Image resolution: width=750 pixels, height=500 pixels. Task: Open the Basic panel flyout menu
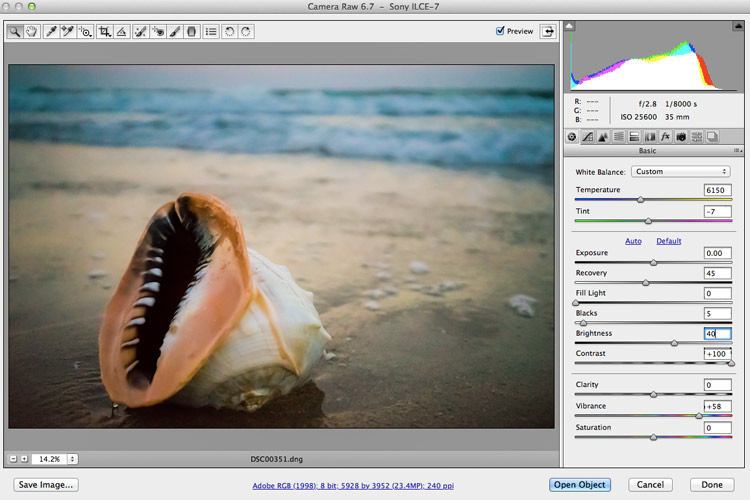[738, 150]
